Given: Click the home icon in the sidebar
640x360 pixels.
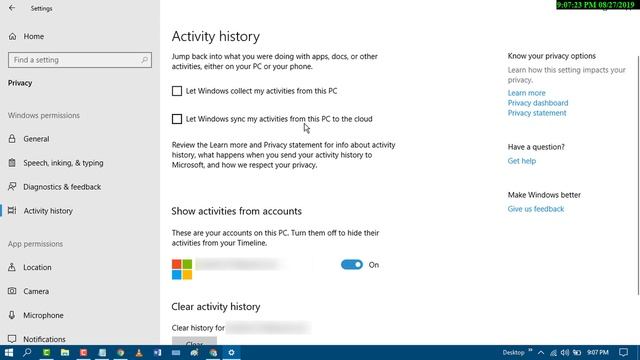Looking at the screenshot, I should (x=12, y=36).
